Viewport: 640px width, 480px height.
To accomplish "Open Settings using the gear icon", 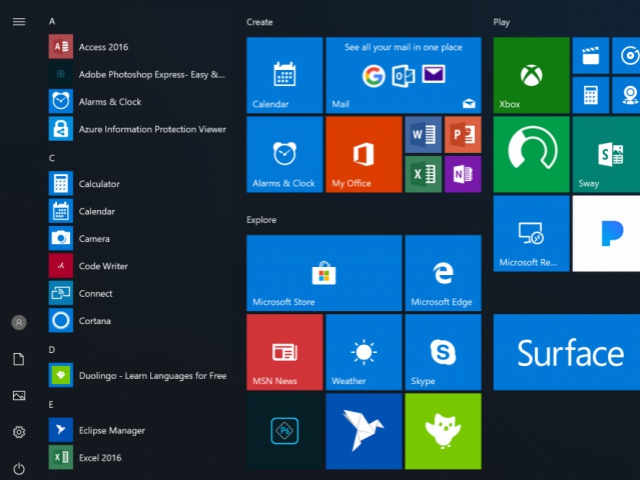I will click(18, 432).
